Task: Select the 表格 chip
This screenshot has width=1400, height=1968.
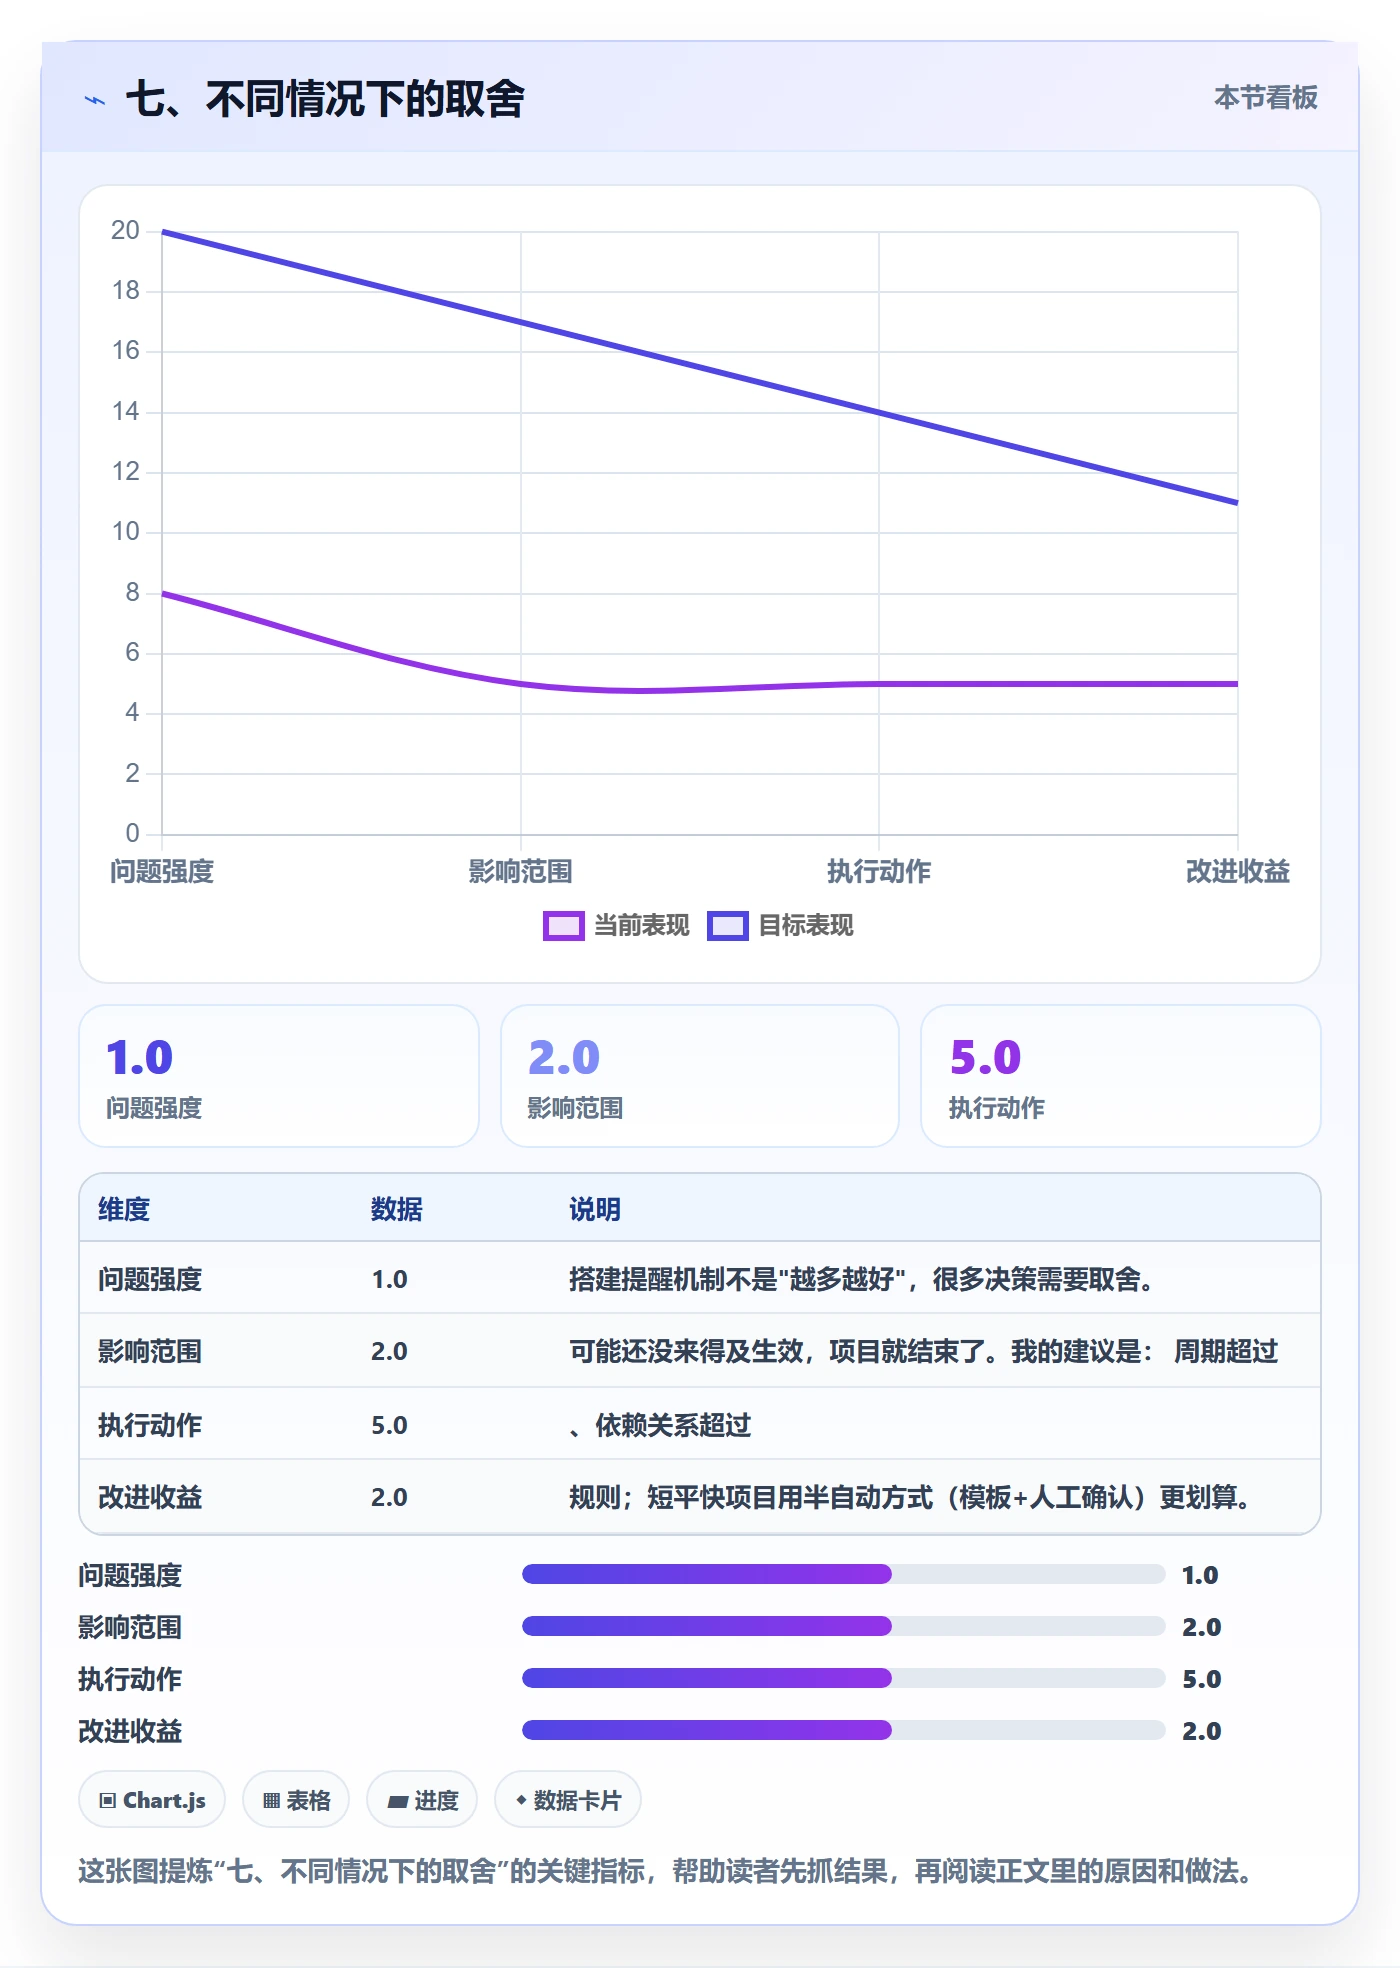Action: (x=296, y=1800)
